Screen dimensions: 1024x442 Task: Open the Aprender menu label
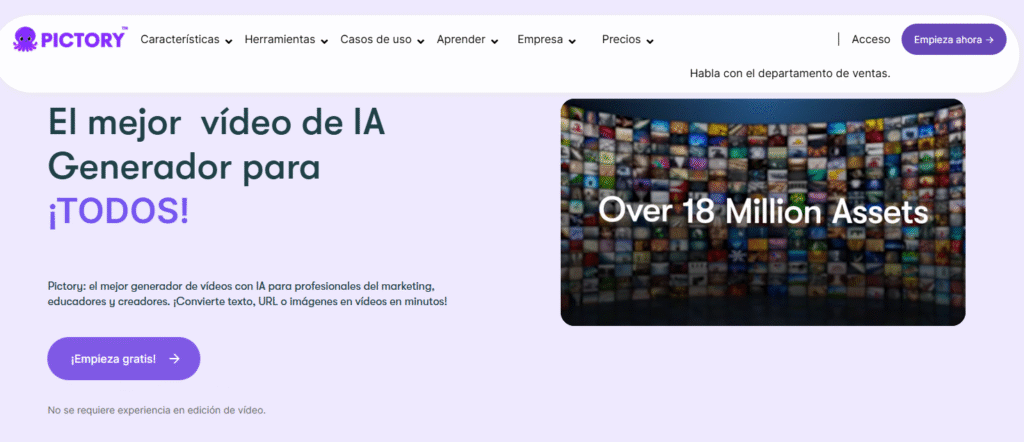coord(461,40)
